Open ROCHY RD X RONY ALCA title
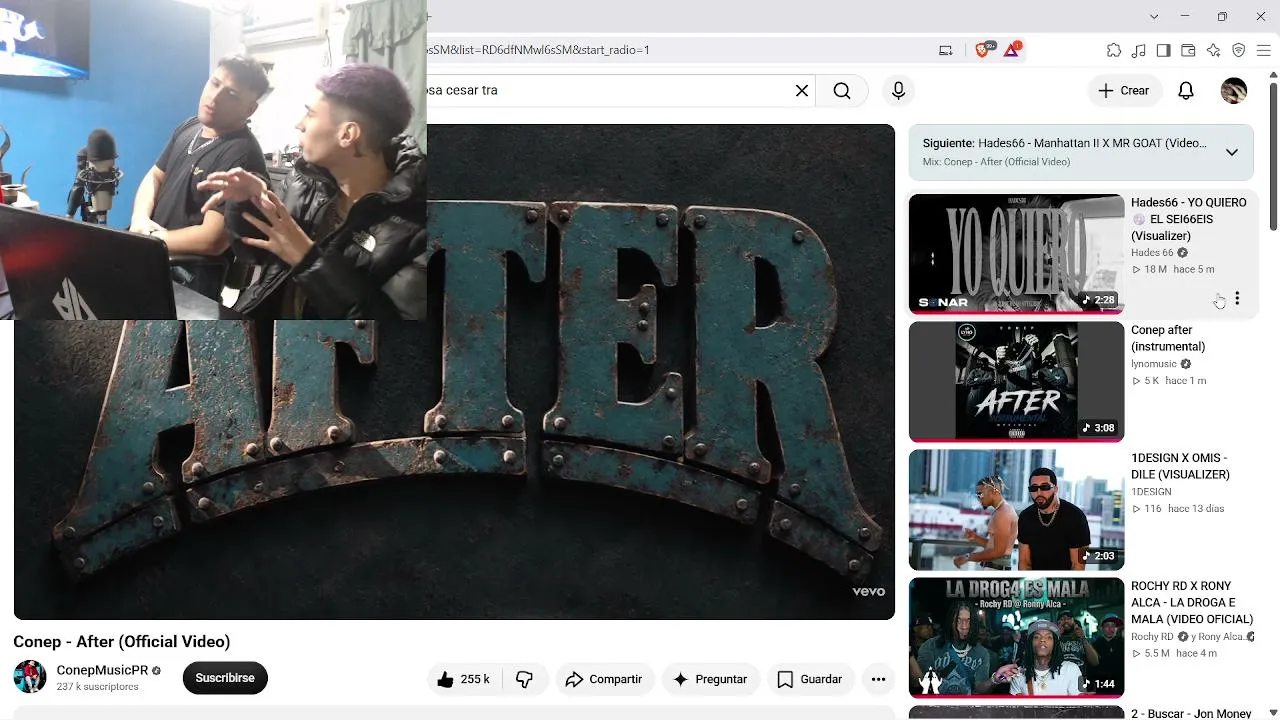 coord(1192,602)
